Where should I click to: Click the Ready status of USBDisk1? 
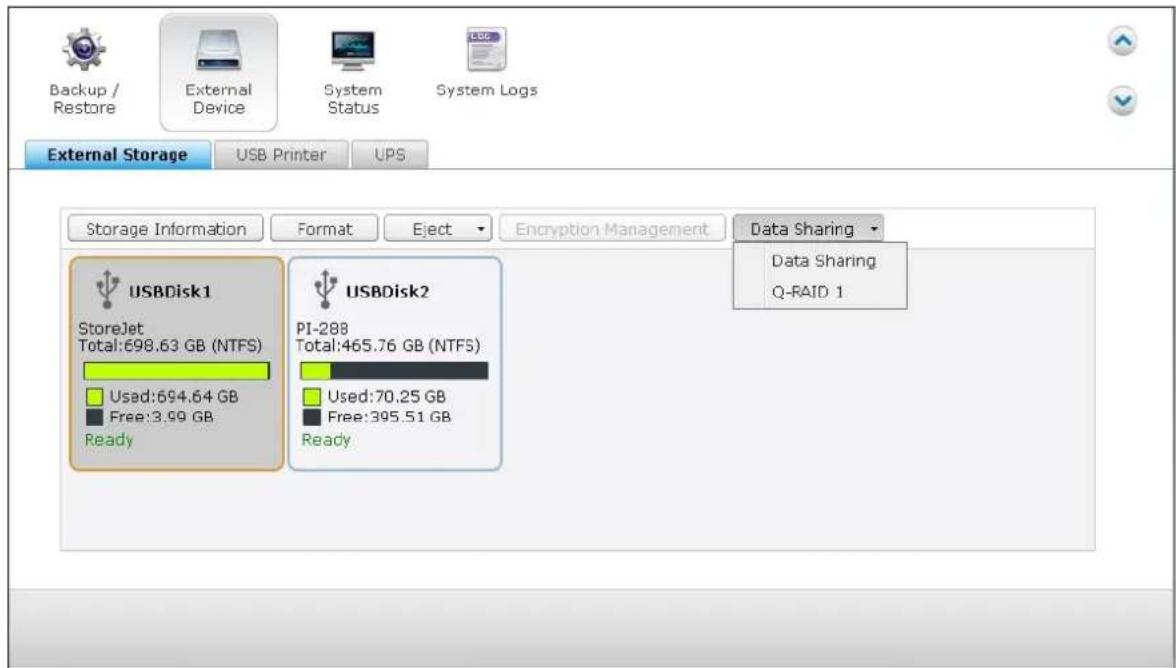pos(109,440)
